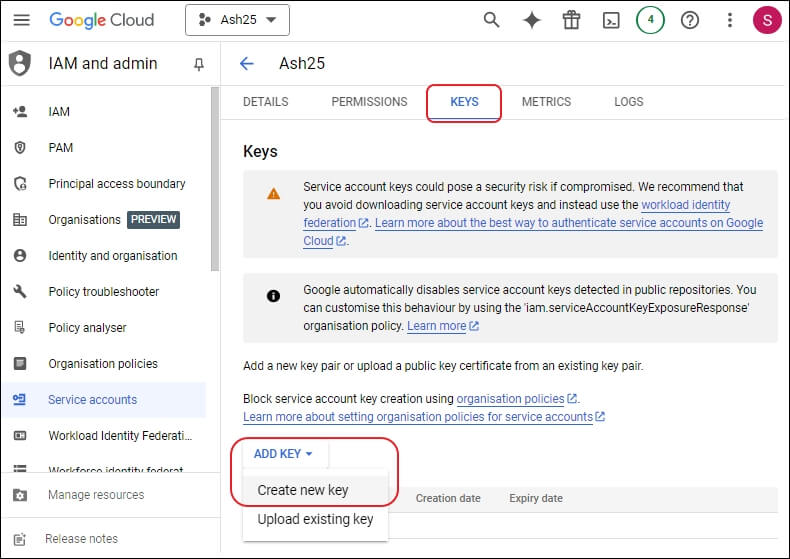Activate Cloud Shell terminal icon
Image resolution: width=790 pixels, height=559 pixels.
point(611,20)
